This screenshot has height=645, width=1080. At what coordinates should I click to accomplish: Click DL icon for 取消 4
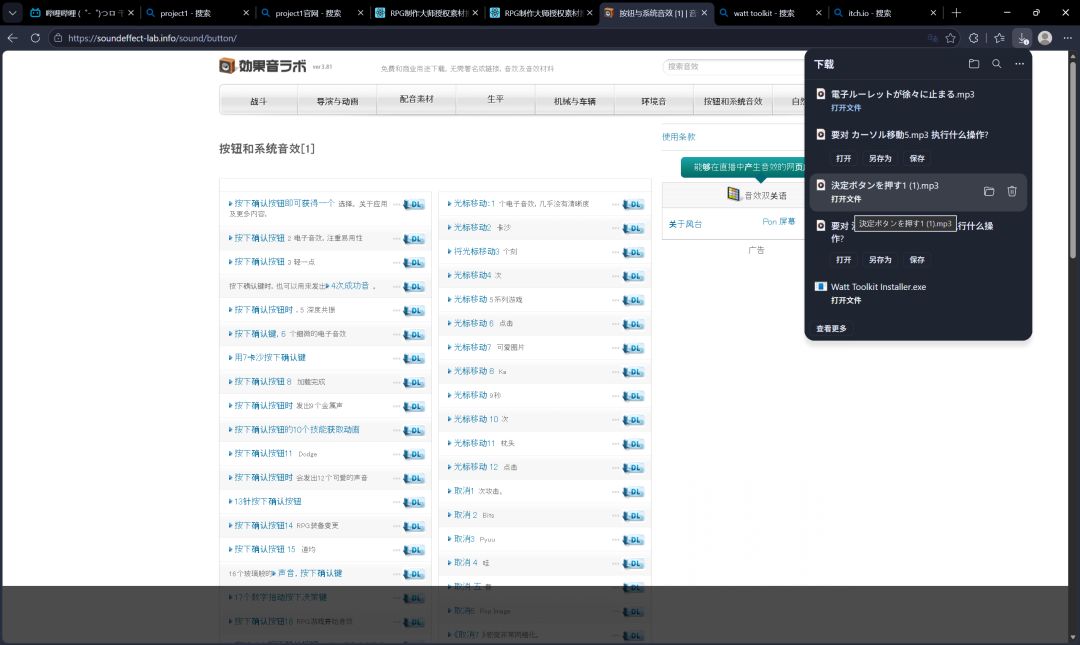pos(633,564)
